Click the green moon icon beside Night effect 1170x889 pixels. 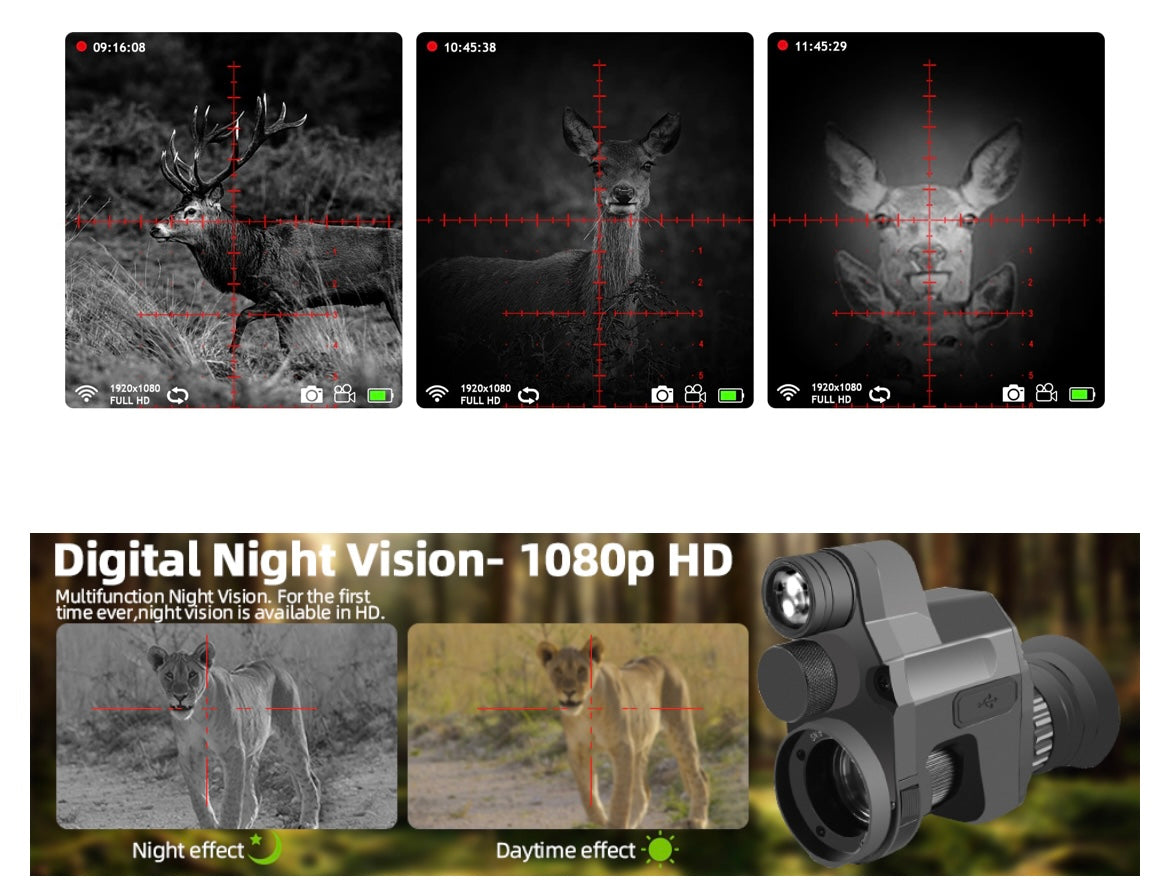click(264, 849)
